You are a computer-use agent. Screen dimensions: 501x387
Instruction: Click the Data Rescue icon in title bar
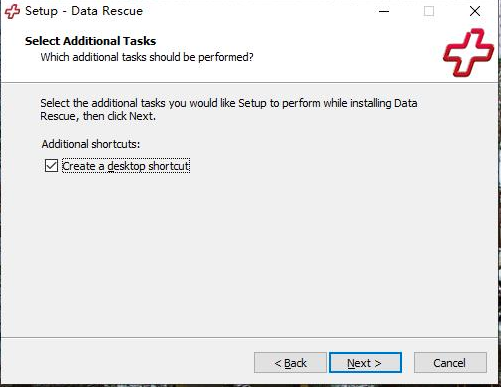[12, 11]
